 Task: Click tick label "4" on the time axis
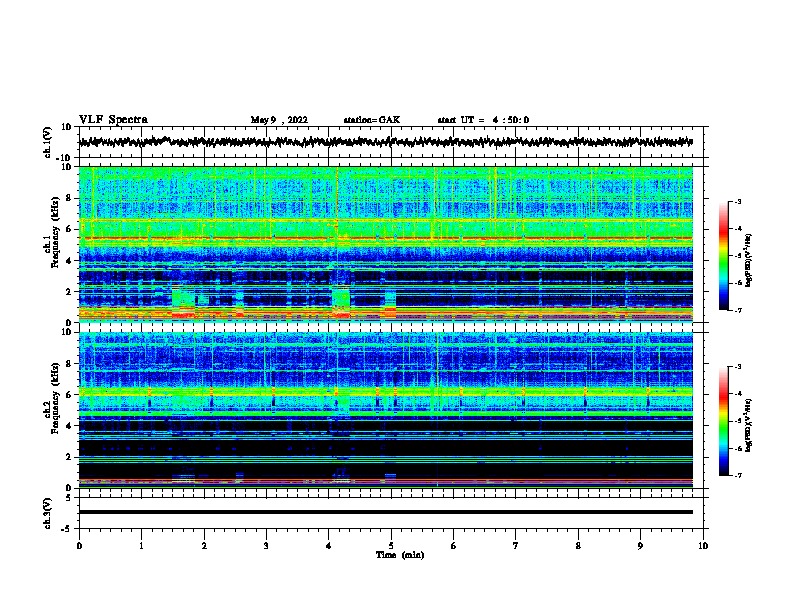(x=329, y=546)
